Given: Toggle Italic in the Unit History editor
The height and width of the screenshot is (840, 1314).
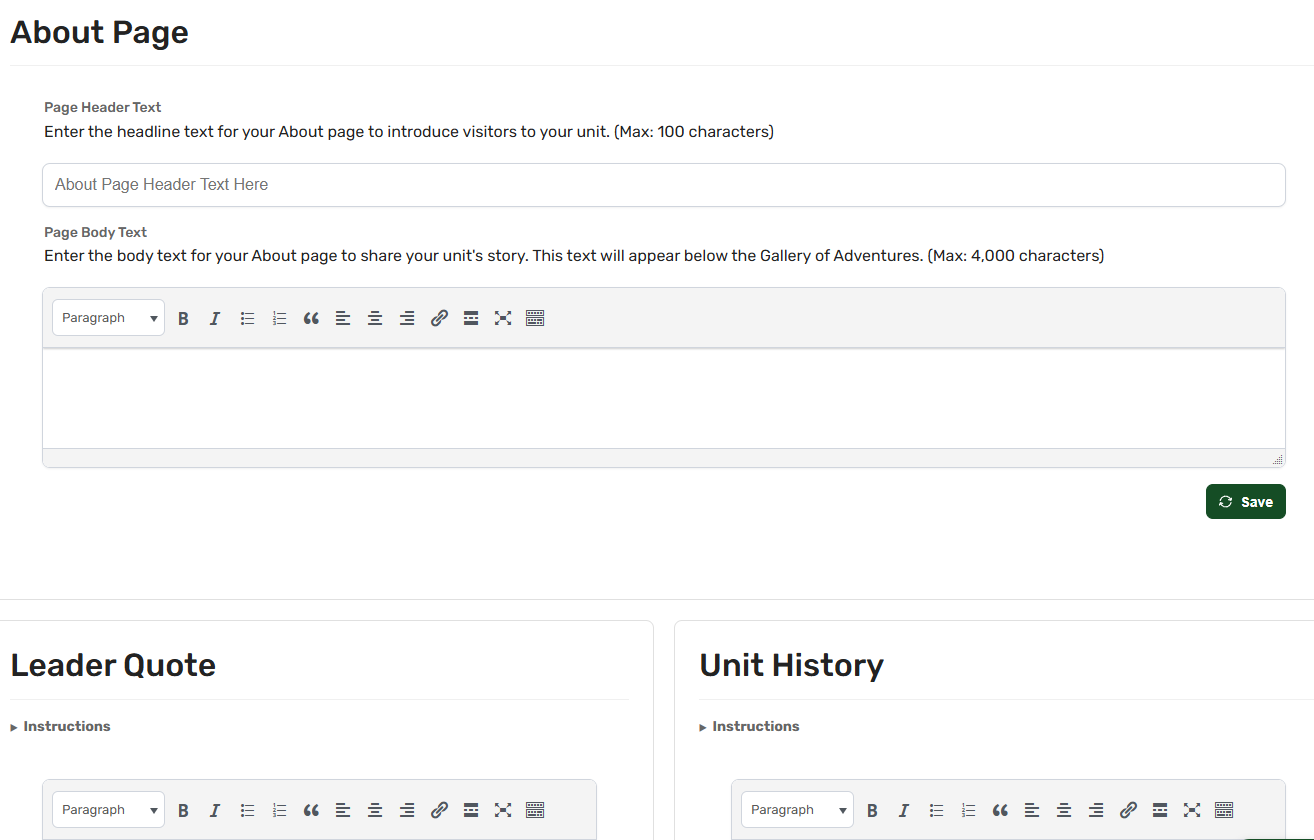Looking at the screenshot, I should pos(904,810).
